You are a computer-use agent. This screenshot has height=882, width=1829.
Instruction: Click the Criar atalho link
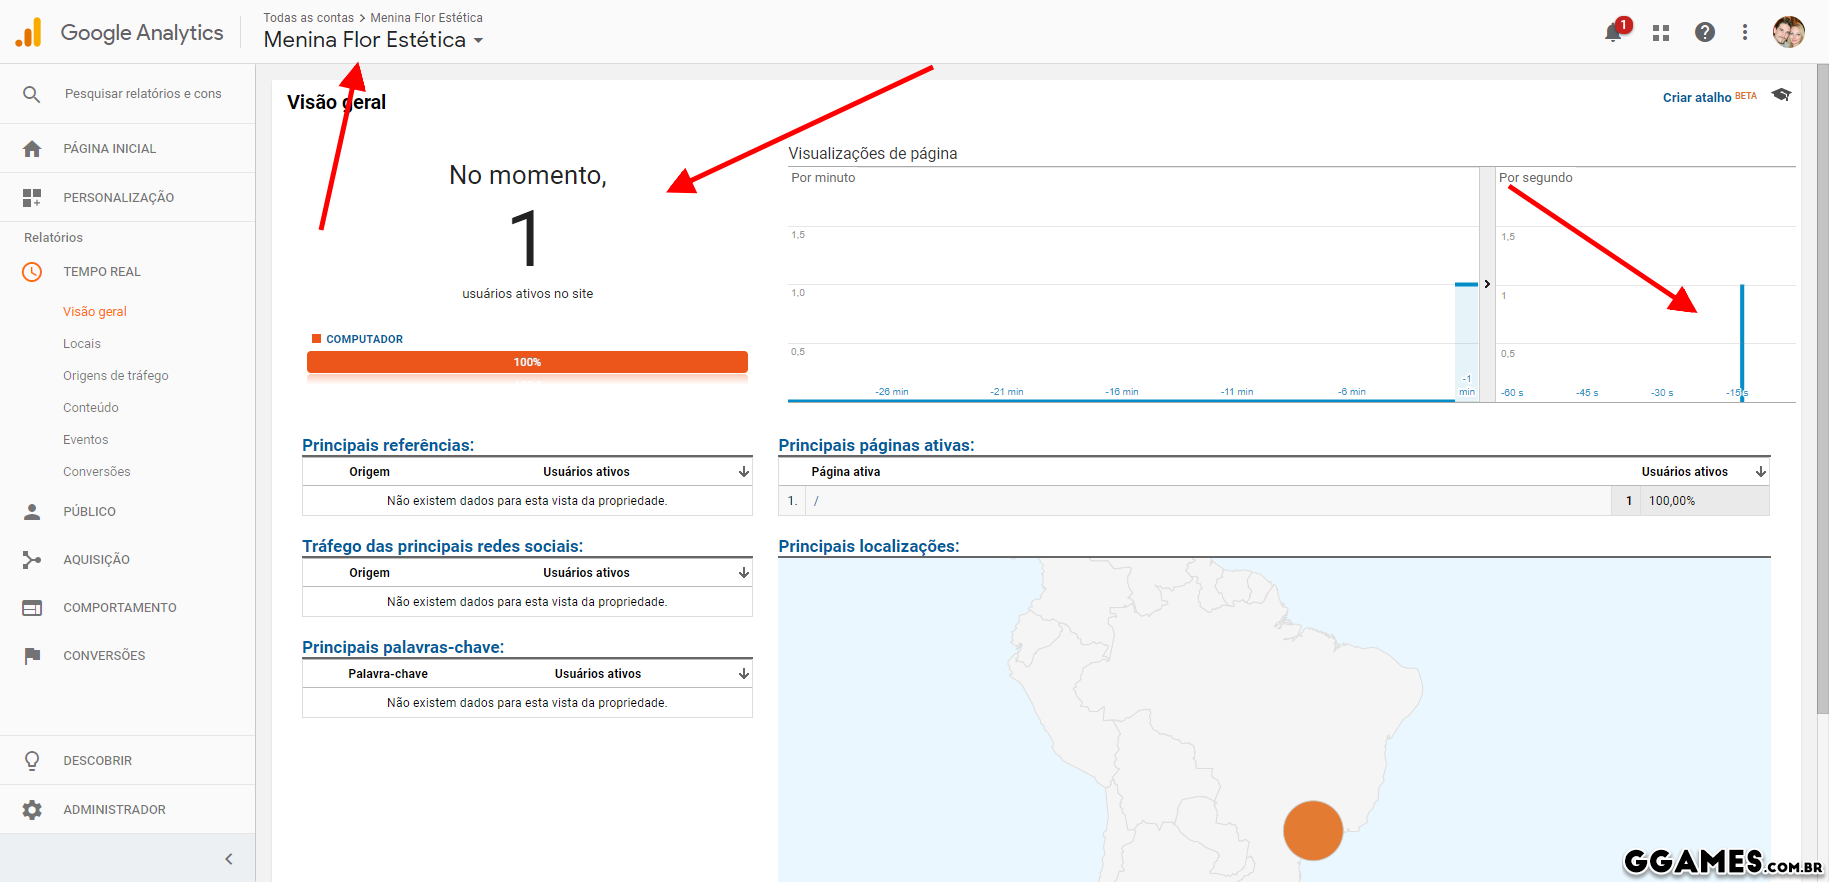coord(1696,97)
